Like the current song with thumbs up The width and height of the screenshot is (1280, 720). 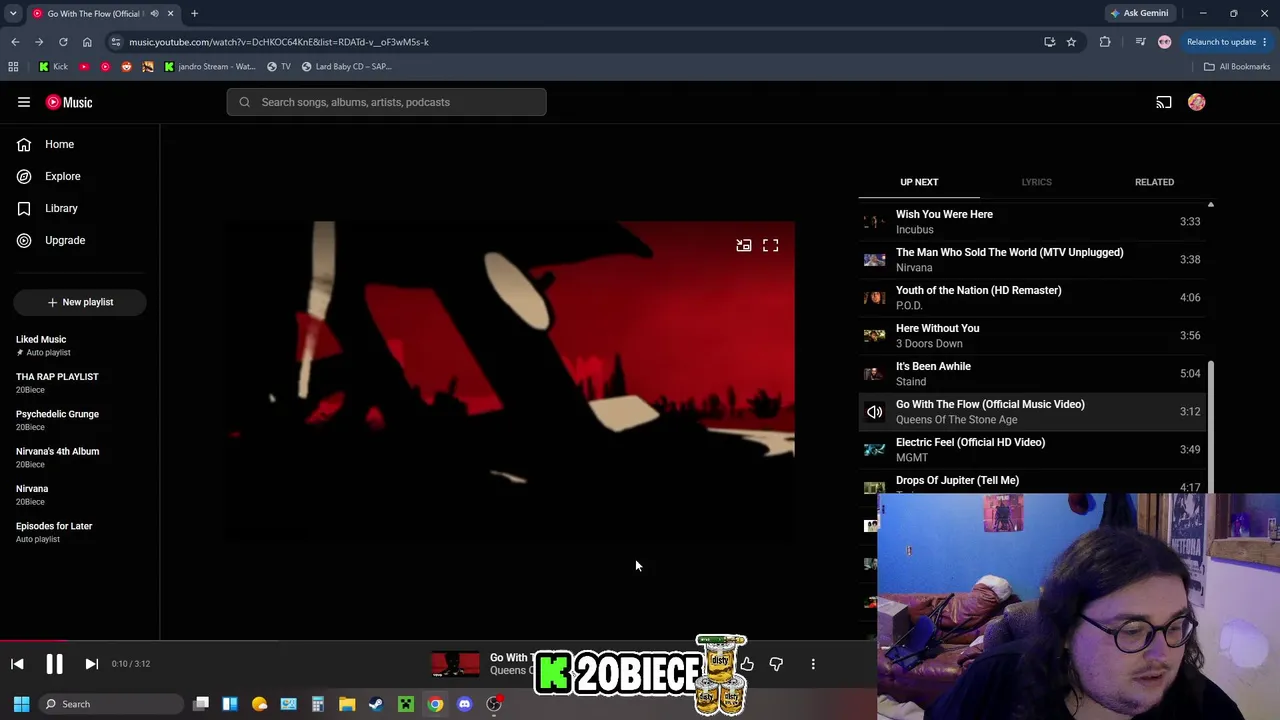(747, 664)
